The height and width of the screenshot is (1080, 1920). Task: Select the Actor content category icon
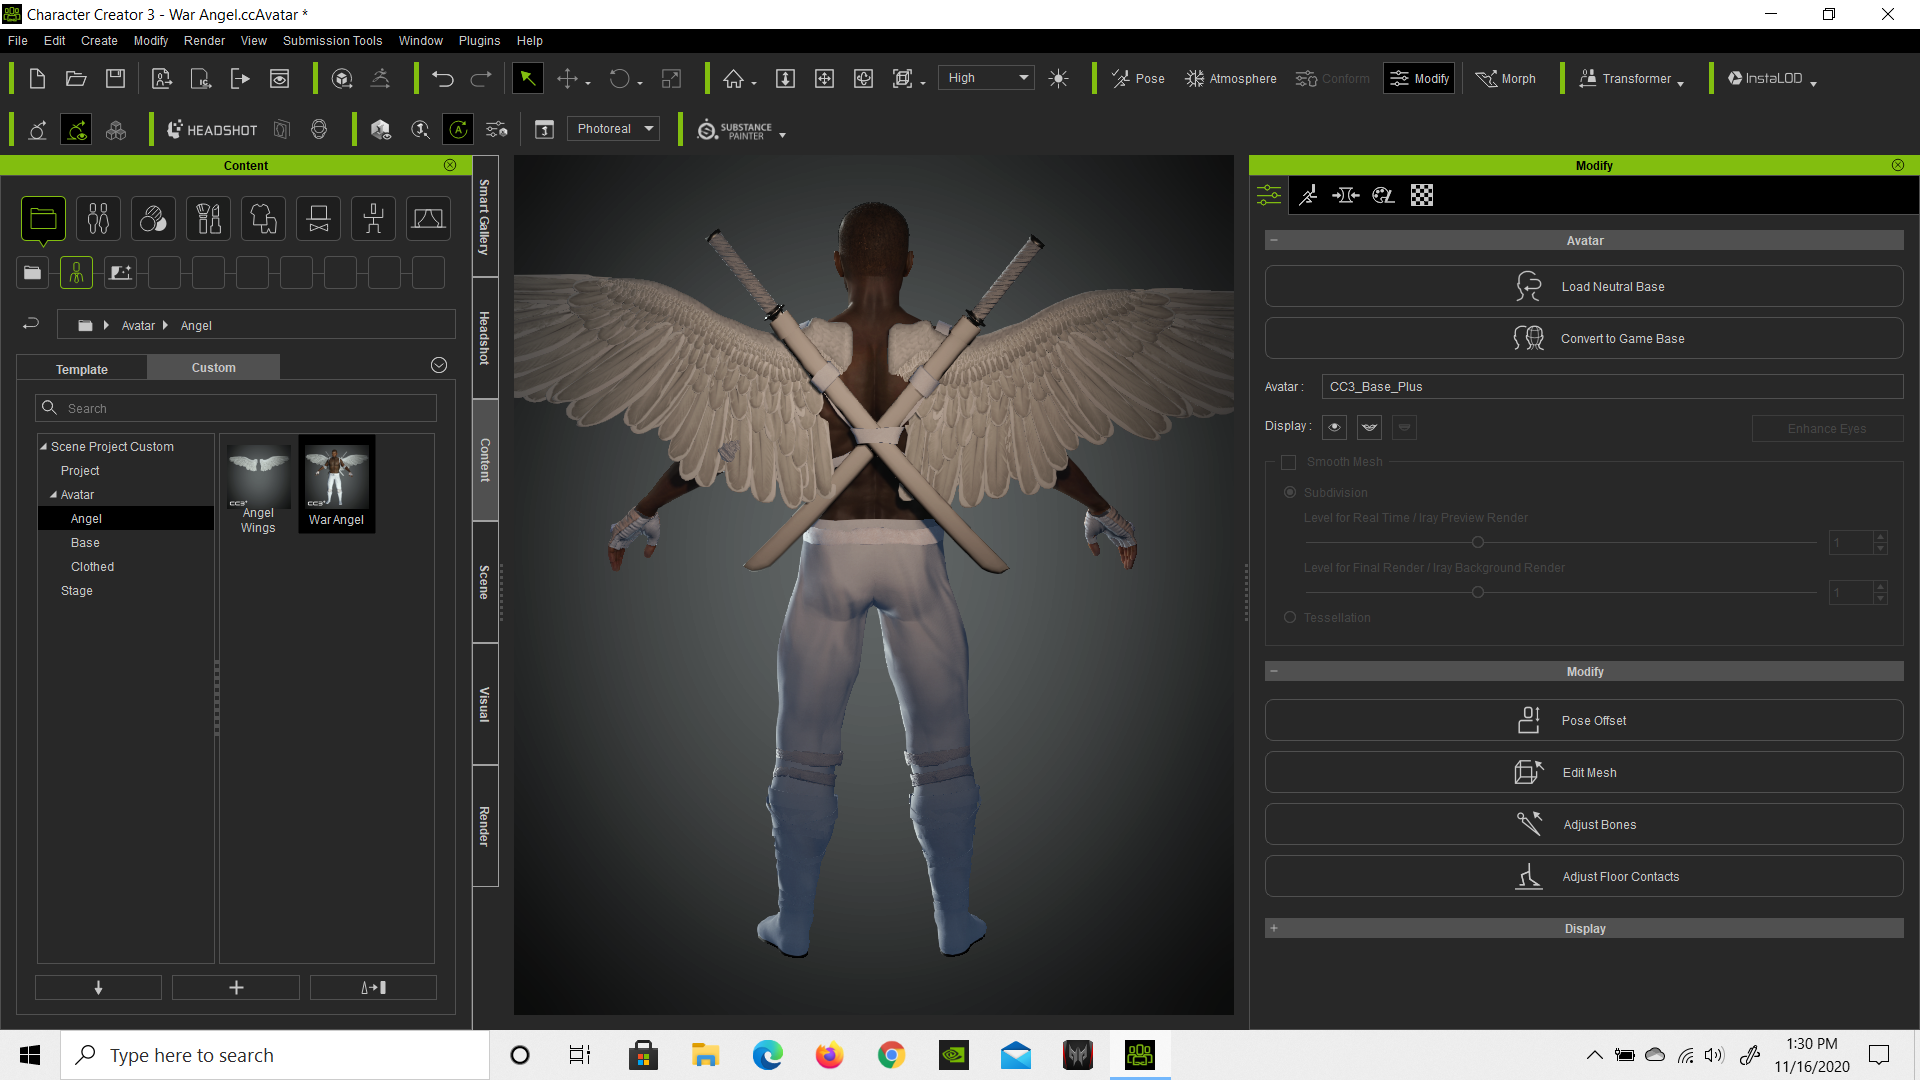pyautogui.click(x=98, y=219)
